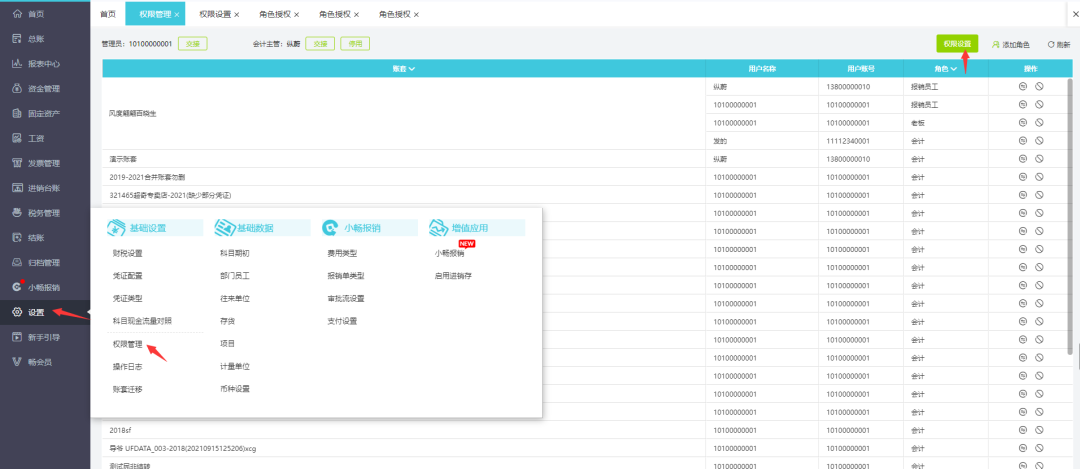Click the green 权限设置 button
The height and width of the screenshot is (469, 1080).
[956, 44]
